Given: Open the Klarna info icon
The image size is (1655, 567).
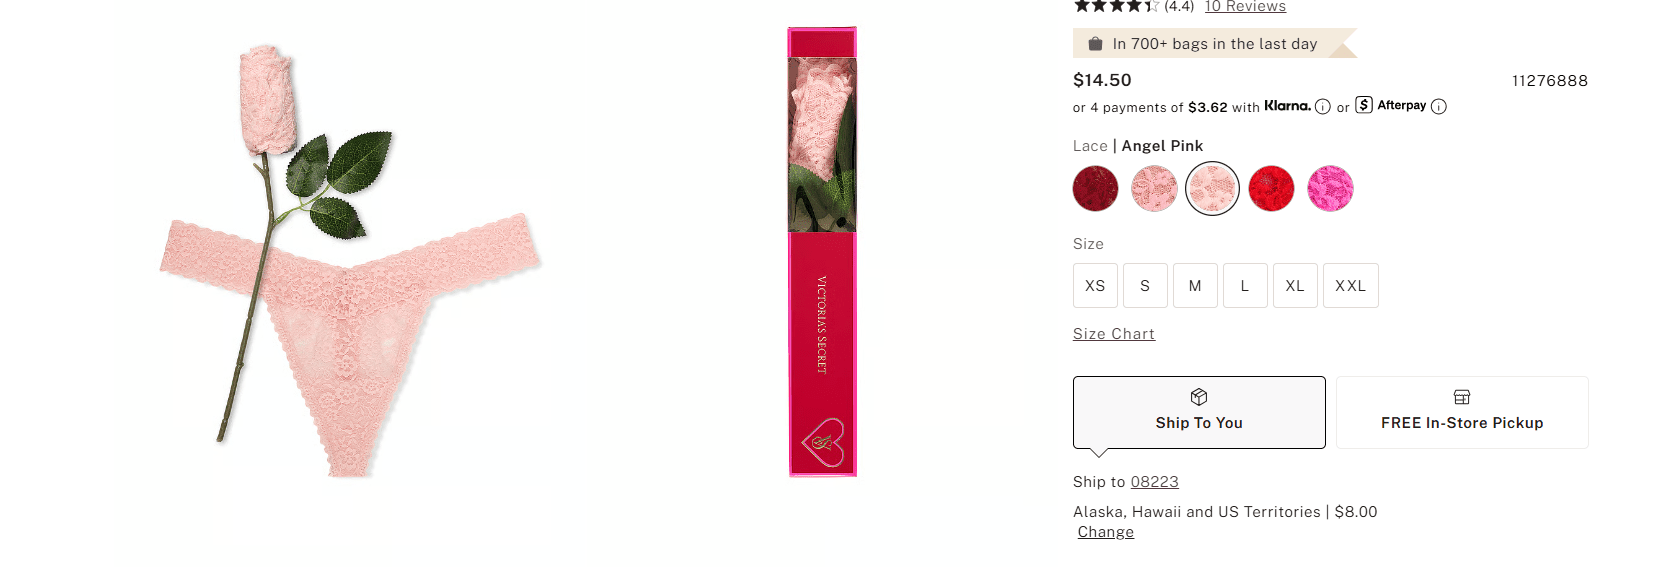Looking at the screenshot, I should coord(1323,107).
